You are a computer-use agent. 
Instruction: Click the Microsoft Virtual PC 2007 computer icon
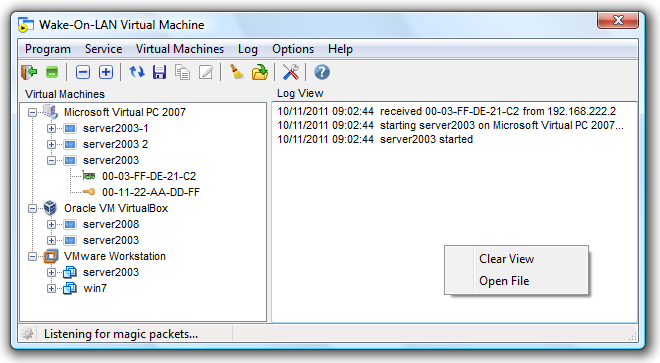51,112
